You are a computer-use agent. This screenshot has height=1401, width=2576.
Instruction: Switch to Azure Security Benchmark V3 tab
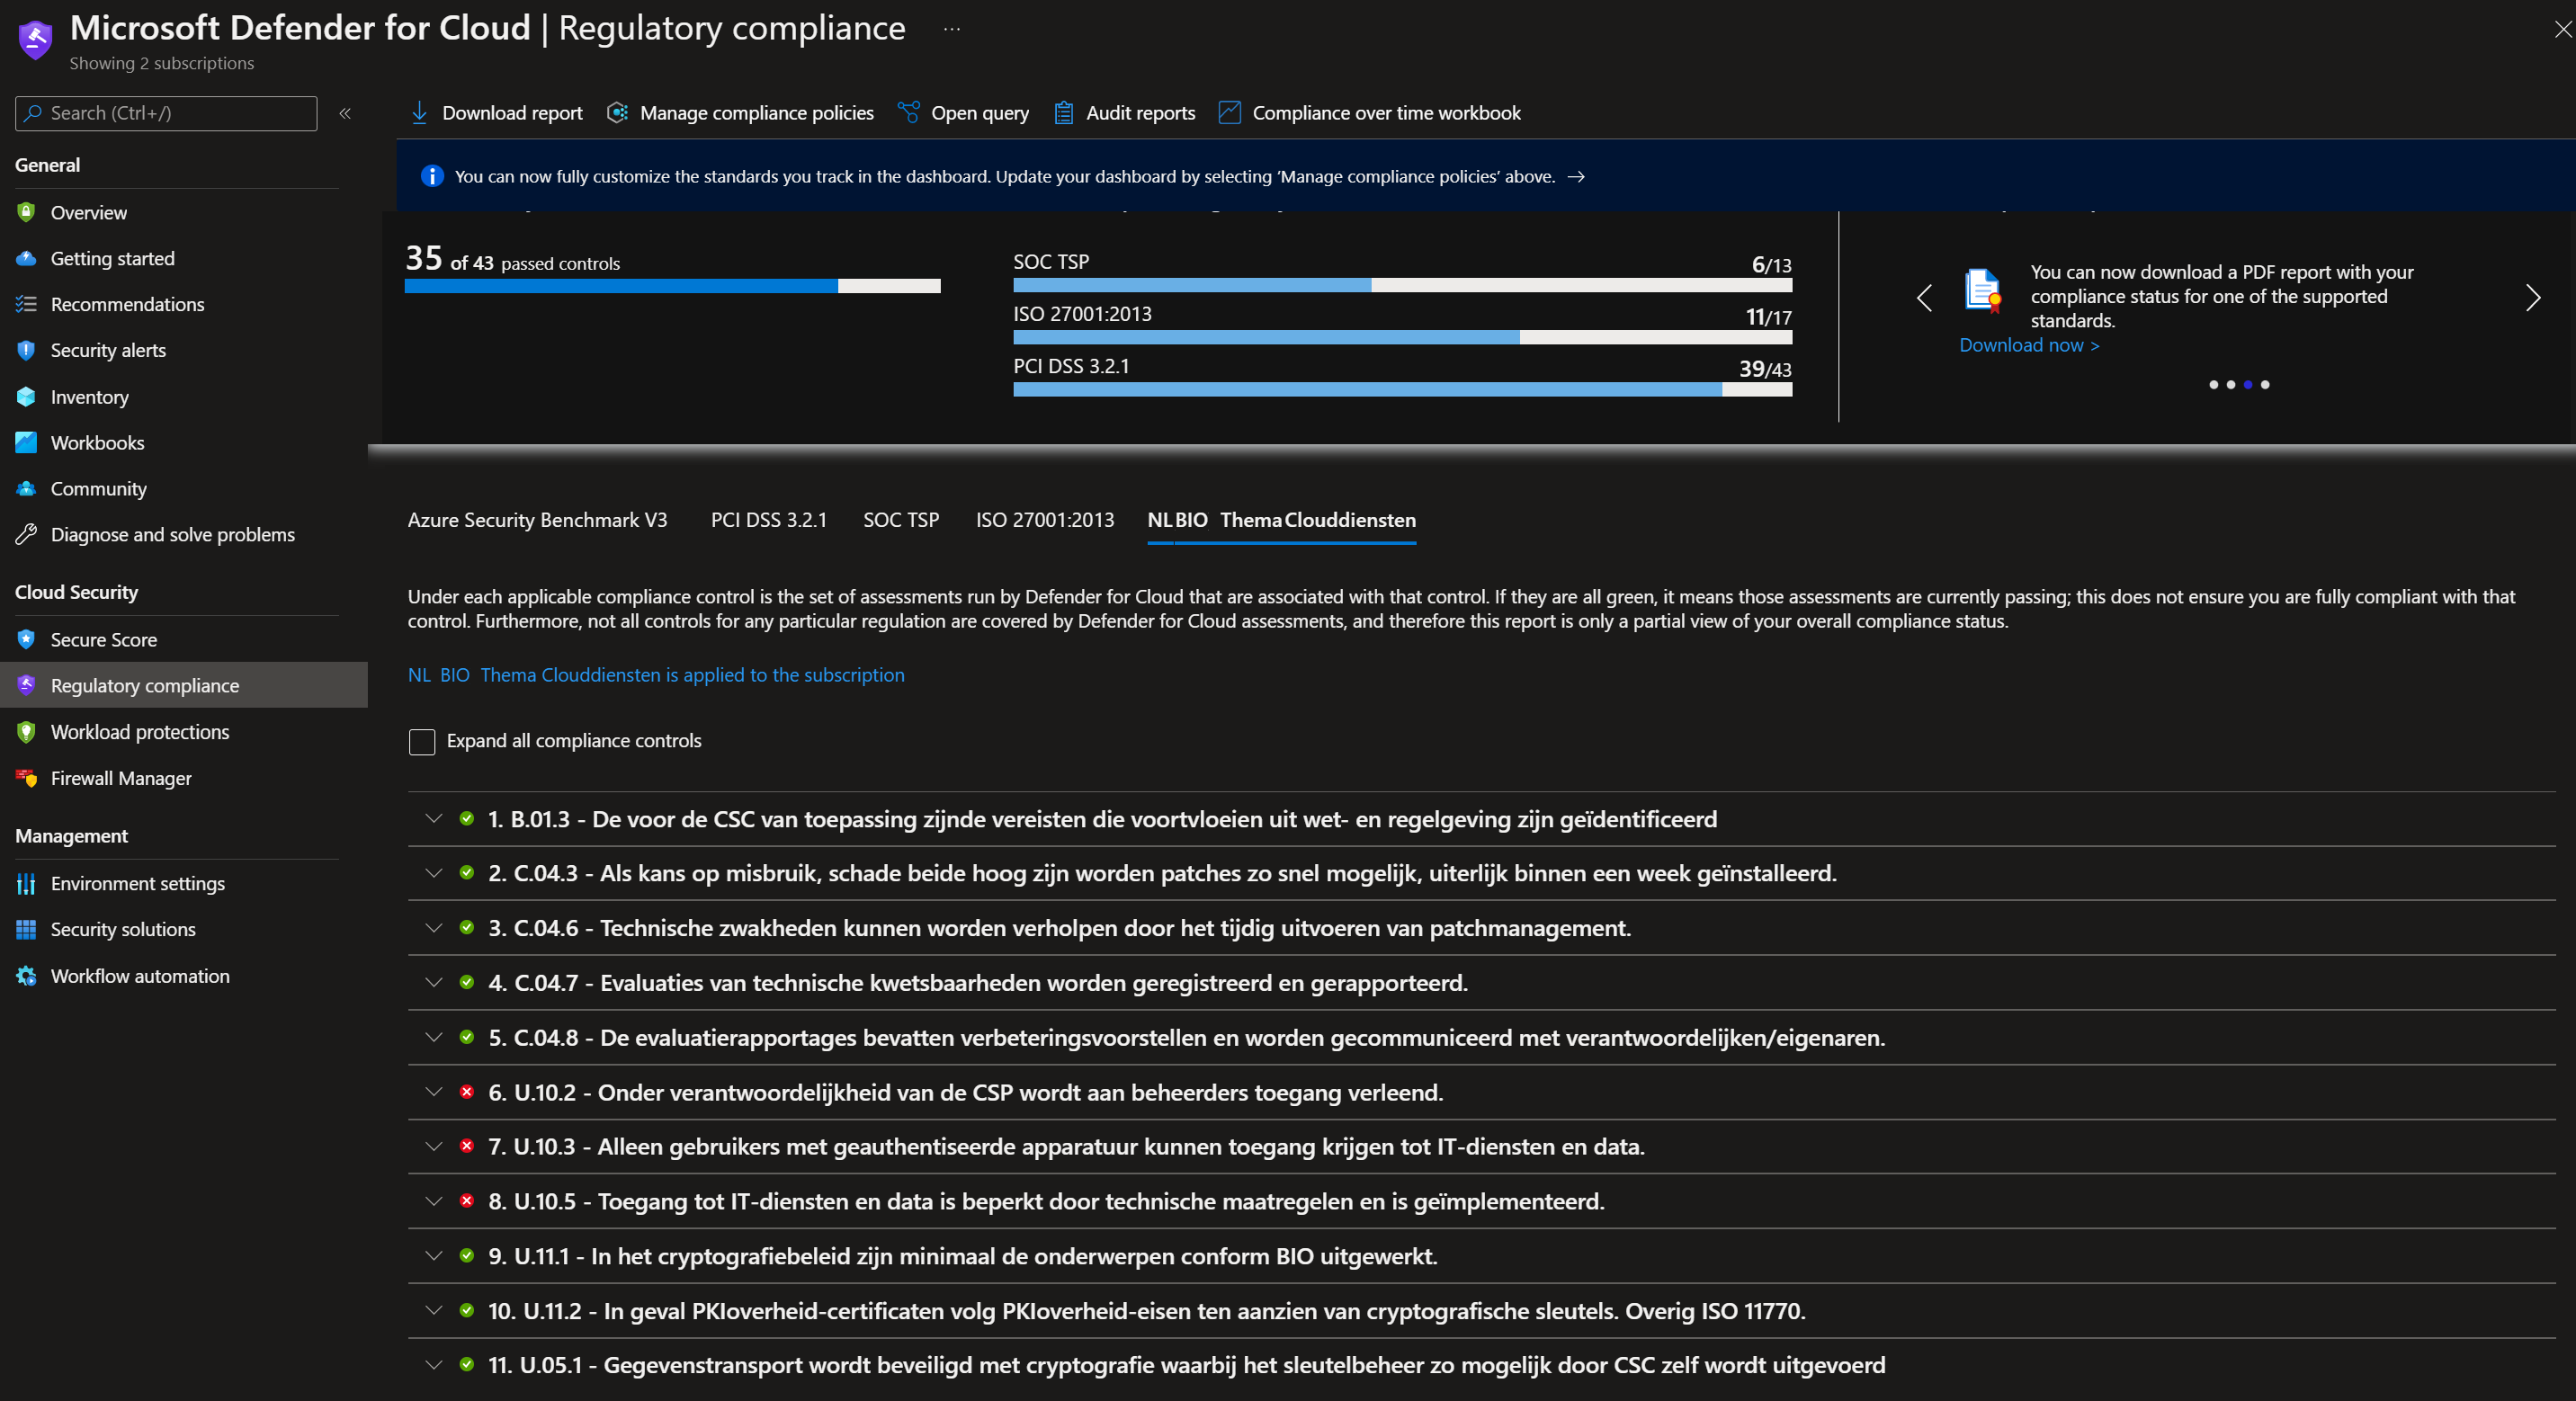point(537,520)
